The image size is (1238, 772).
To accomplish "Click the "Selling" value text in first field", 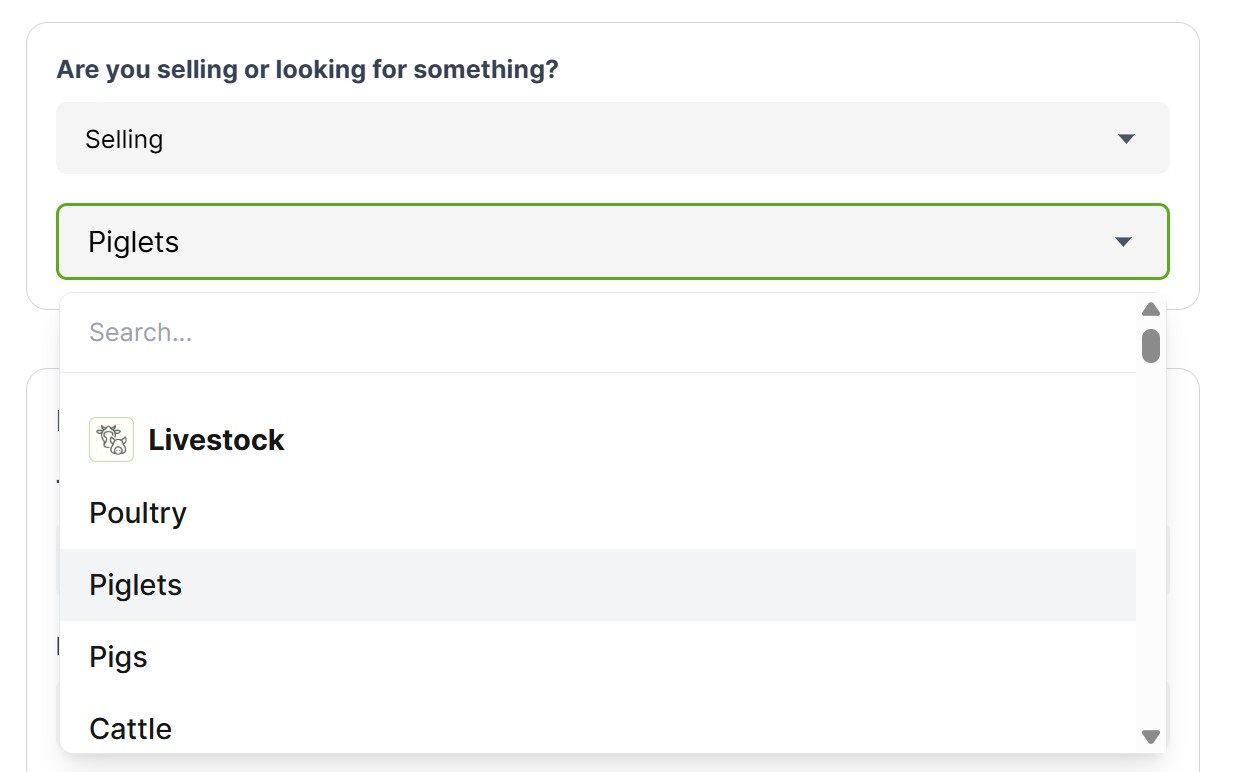I will pos(124,139).
